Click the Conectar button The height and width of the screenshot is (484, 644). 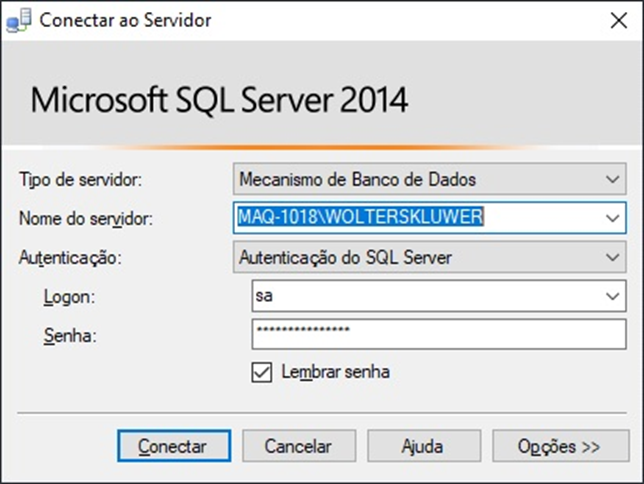(174, 446)
